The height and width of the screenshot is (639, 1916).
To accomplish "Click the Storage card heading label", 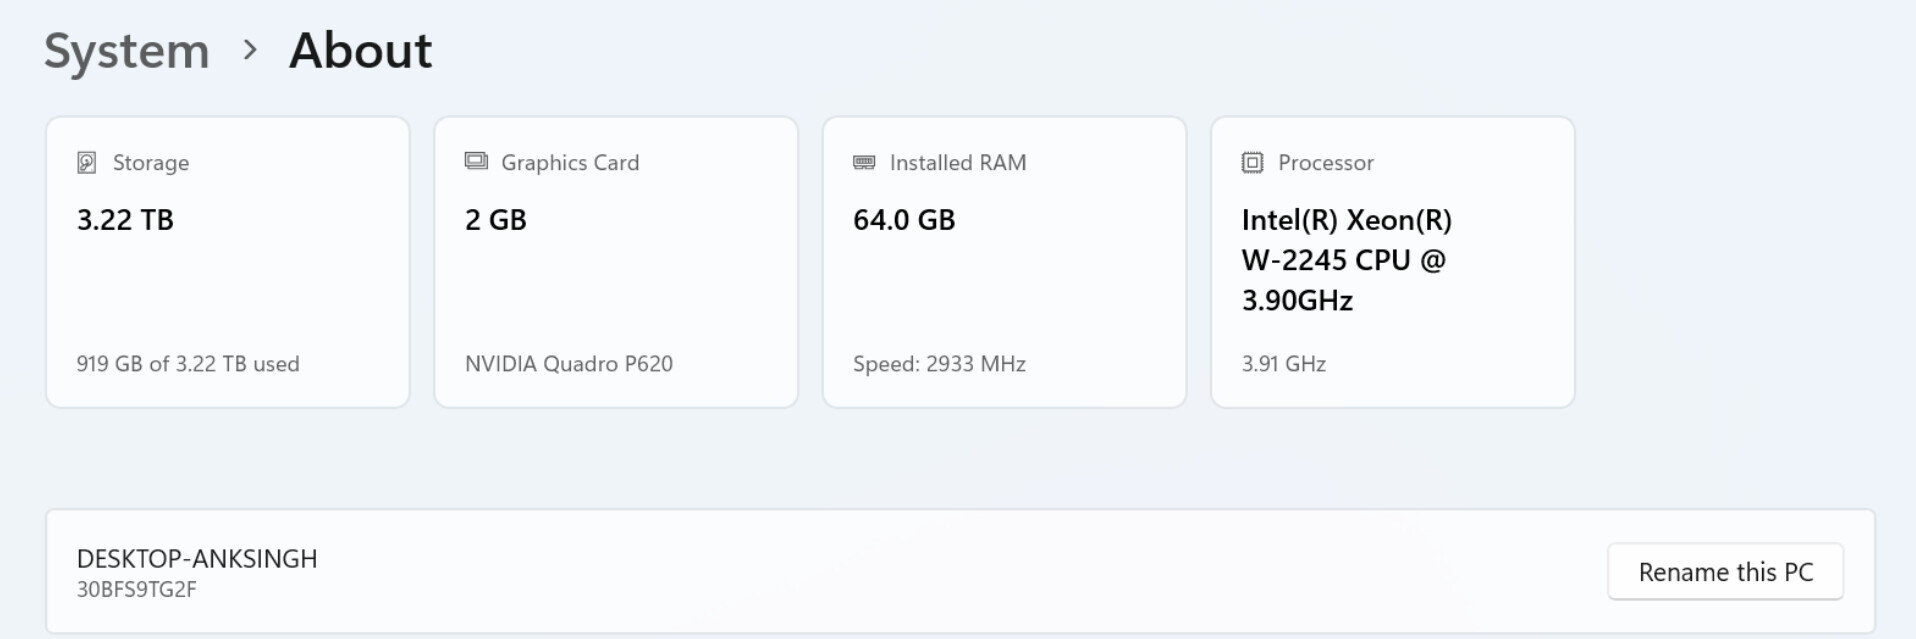I will pyautogui.click(x=151, y=162).
